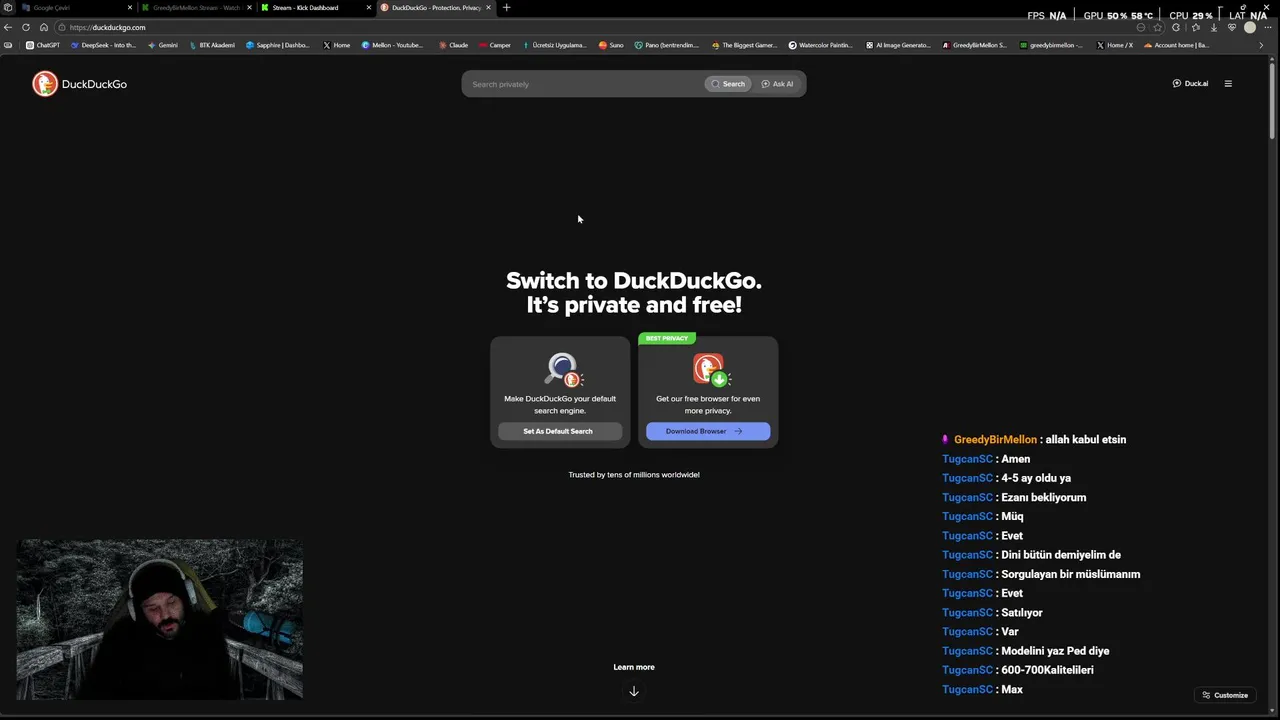This screenshot has height=720, width=1280.
Task: Click the page vertical scrollbar
Action: tap(1273, 100)
